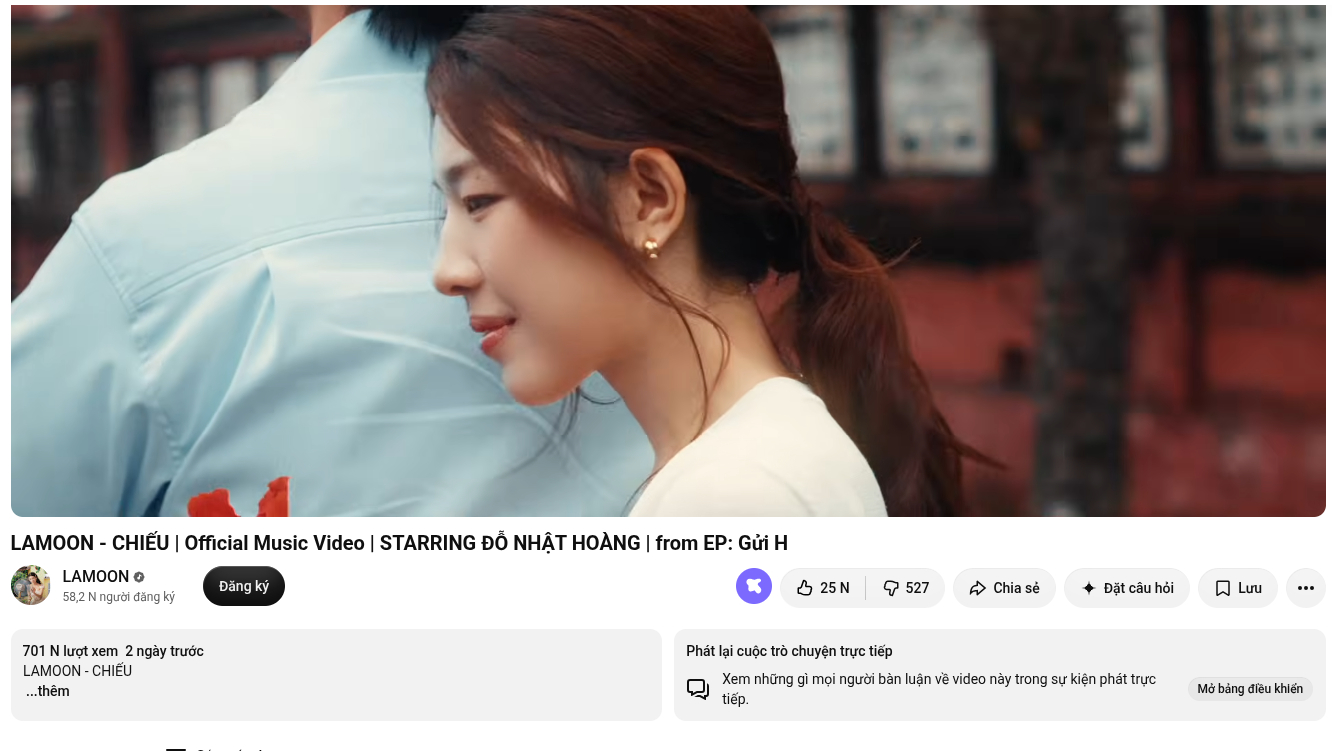The width and height of the screenshot is (1332, 751).
Task: Click Mở bảng điều khiển button
Action: tap(1250, 689)
